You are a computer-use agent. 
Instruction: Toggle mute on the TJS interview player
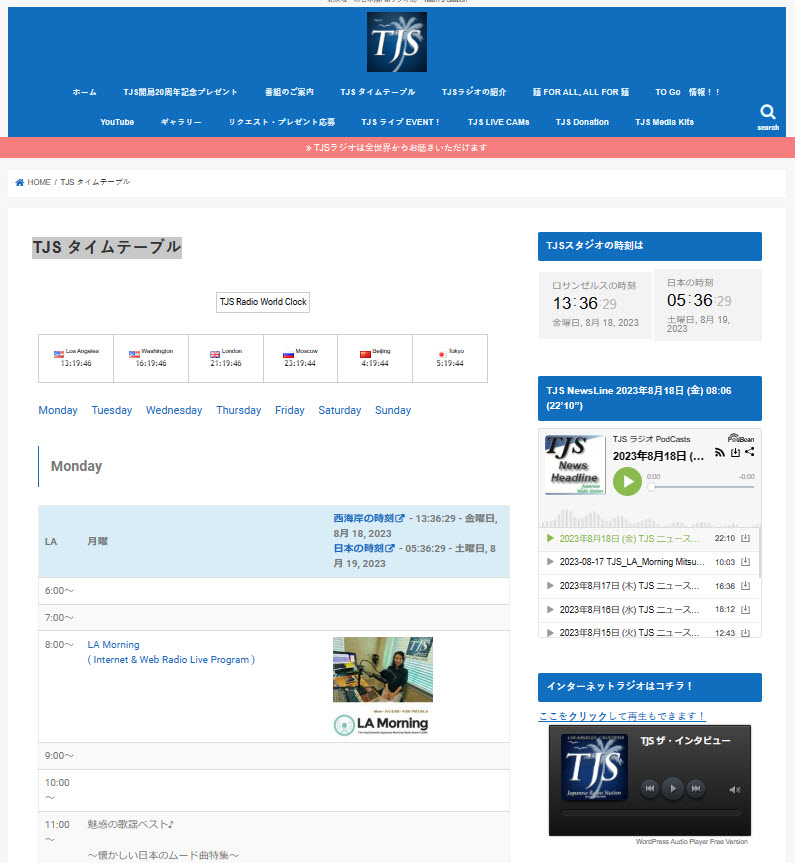(735, 789)
